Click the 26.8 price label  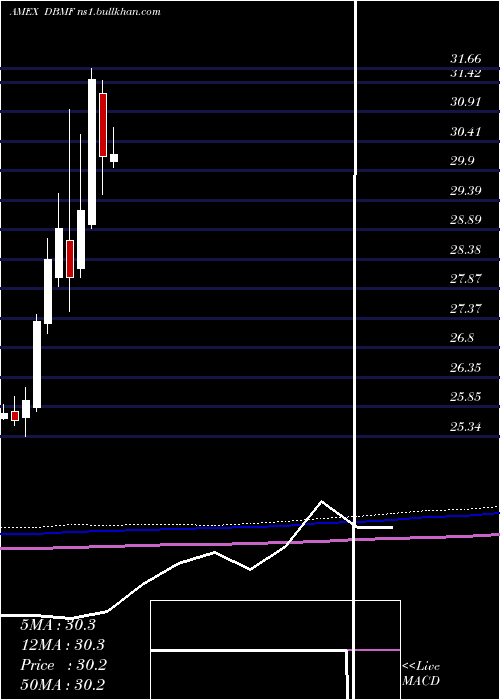click(462, 338)
